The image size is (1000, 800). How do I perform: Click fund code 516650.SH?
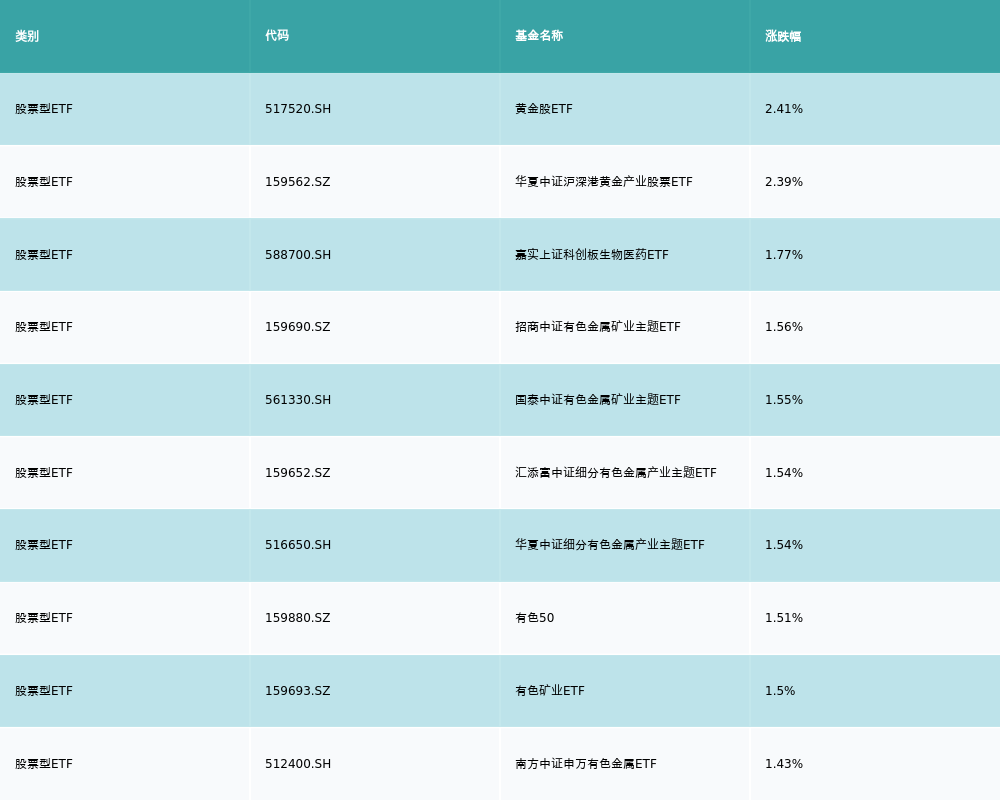pos(298,545)
